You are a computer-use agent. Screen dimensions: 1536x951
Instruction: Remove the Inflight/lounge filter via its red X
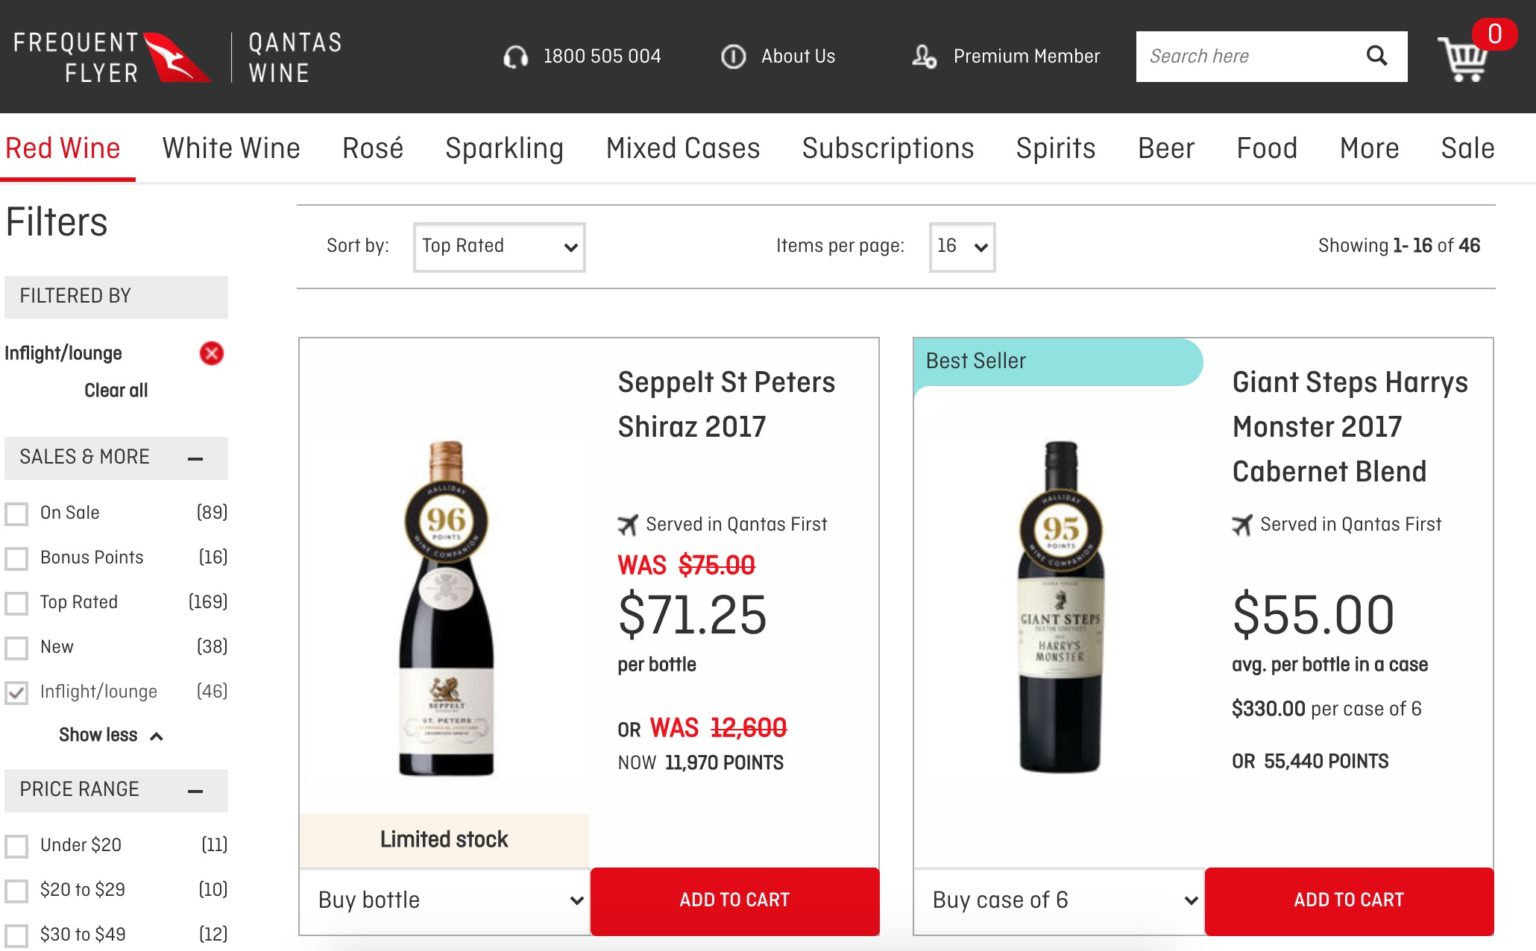tap(211, 353)
